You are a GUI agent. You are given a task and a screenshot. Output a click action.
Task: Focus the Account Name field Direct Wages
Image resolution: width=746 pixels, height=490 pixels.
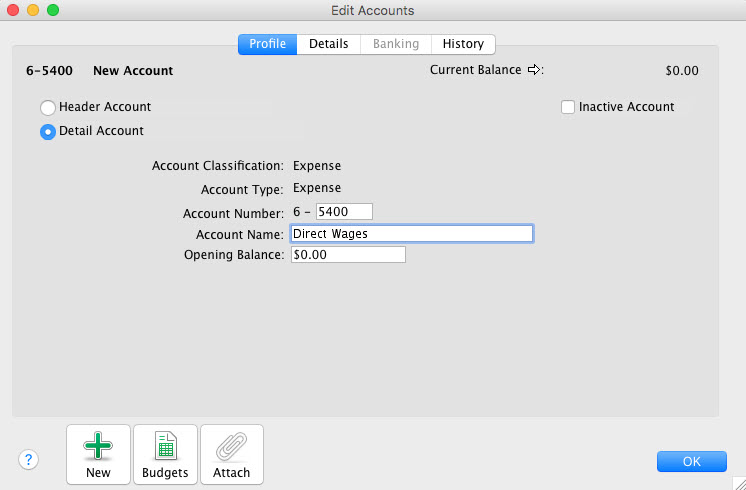click(411, 234)
